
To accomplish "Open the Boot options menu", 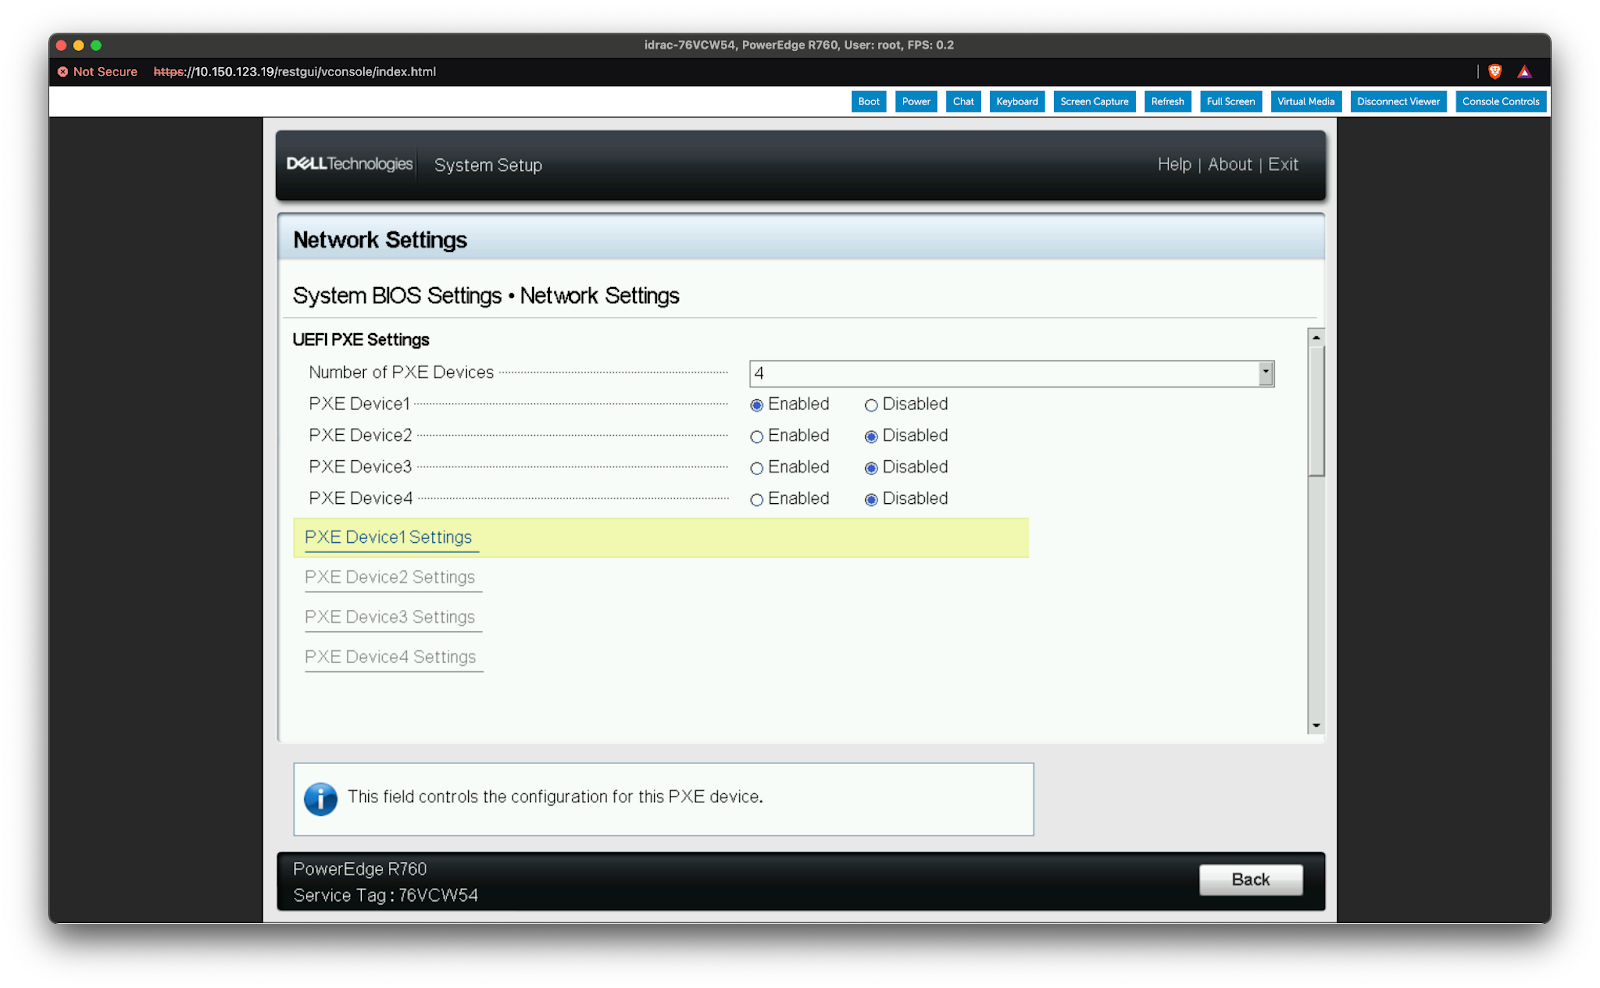I will [x=868, y=102].
